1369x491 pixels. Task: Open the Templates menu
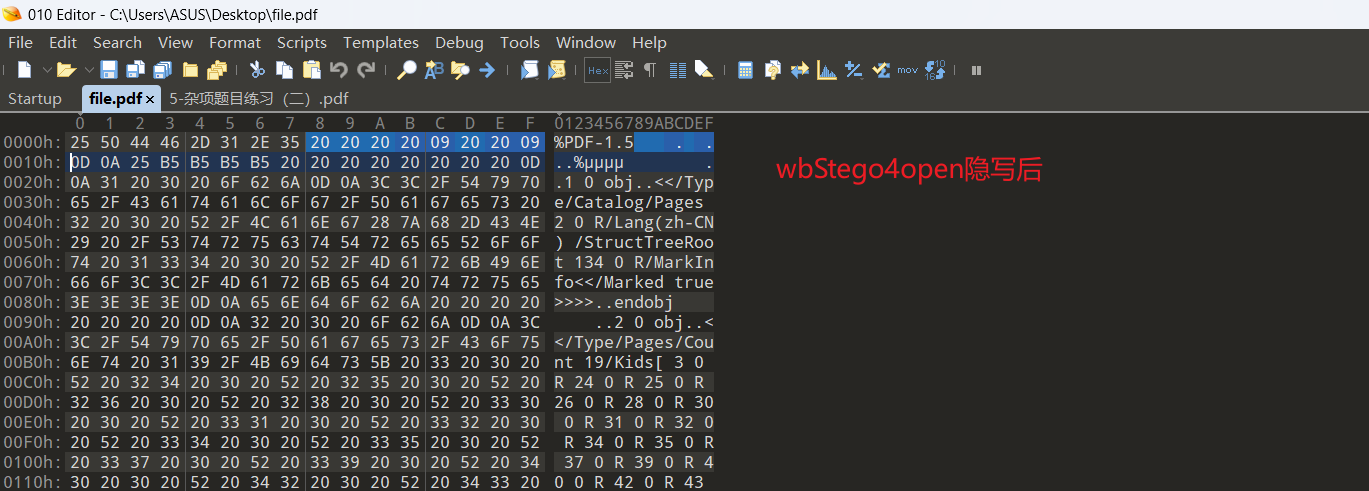pyautogui.click(x=380, y=42)
